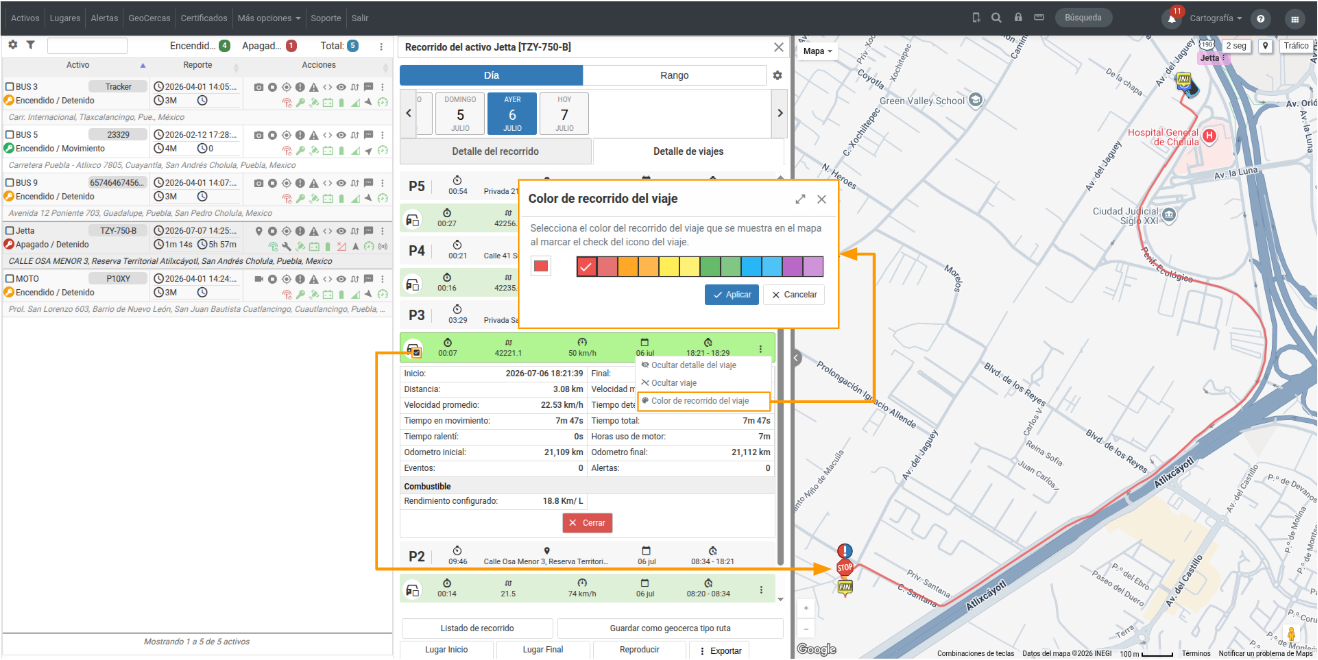Tick the BUS 5 checkbox
1318x660 pixels.
[10, 135]
